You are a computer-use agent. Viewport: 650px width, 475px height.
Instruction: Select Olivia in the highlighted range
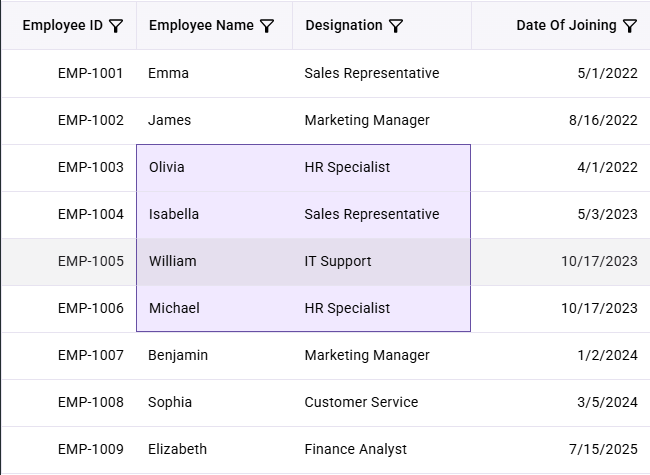[214, 167]
